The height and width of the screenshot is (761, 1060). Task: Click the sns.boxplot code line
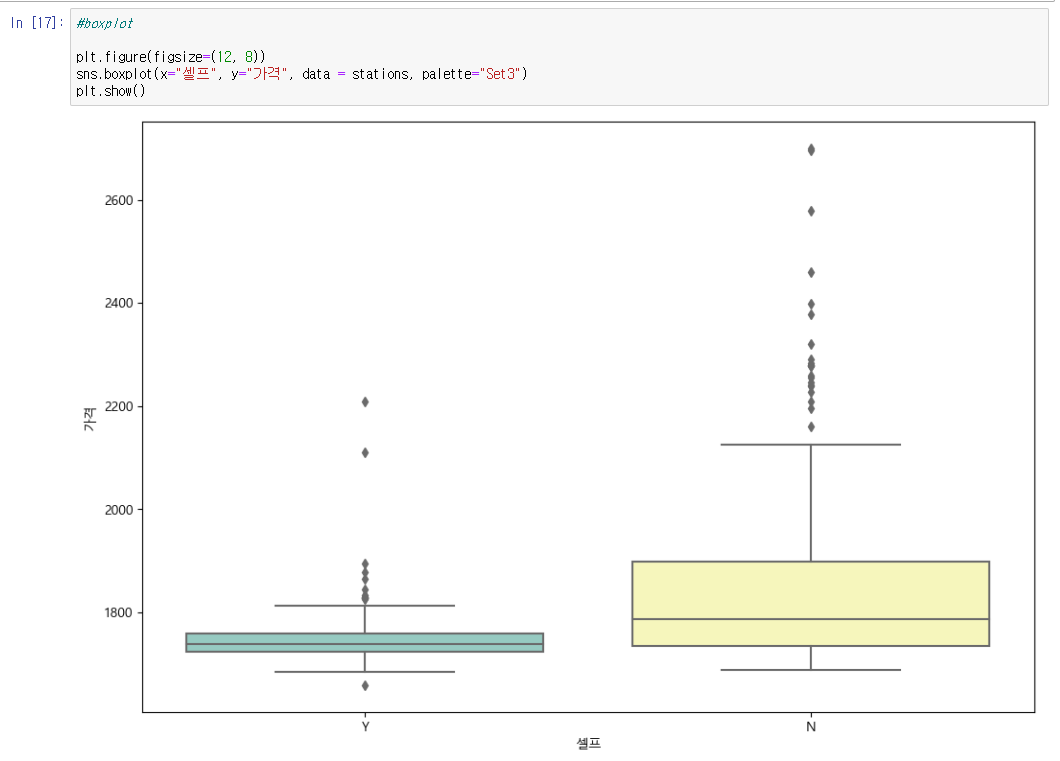302,74
